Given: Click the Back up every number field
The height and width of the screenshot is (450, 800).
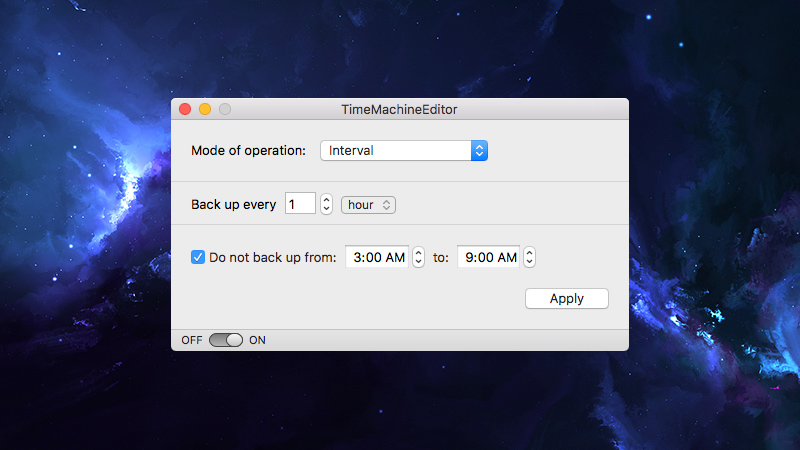Looking at the screenshot, I should [300, 204].
